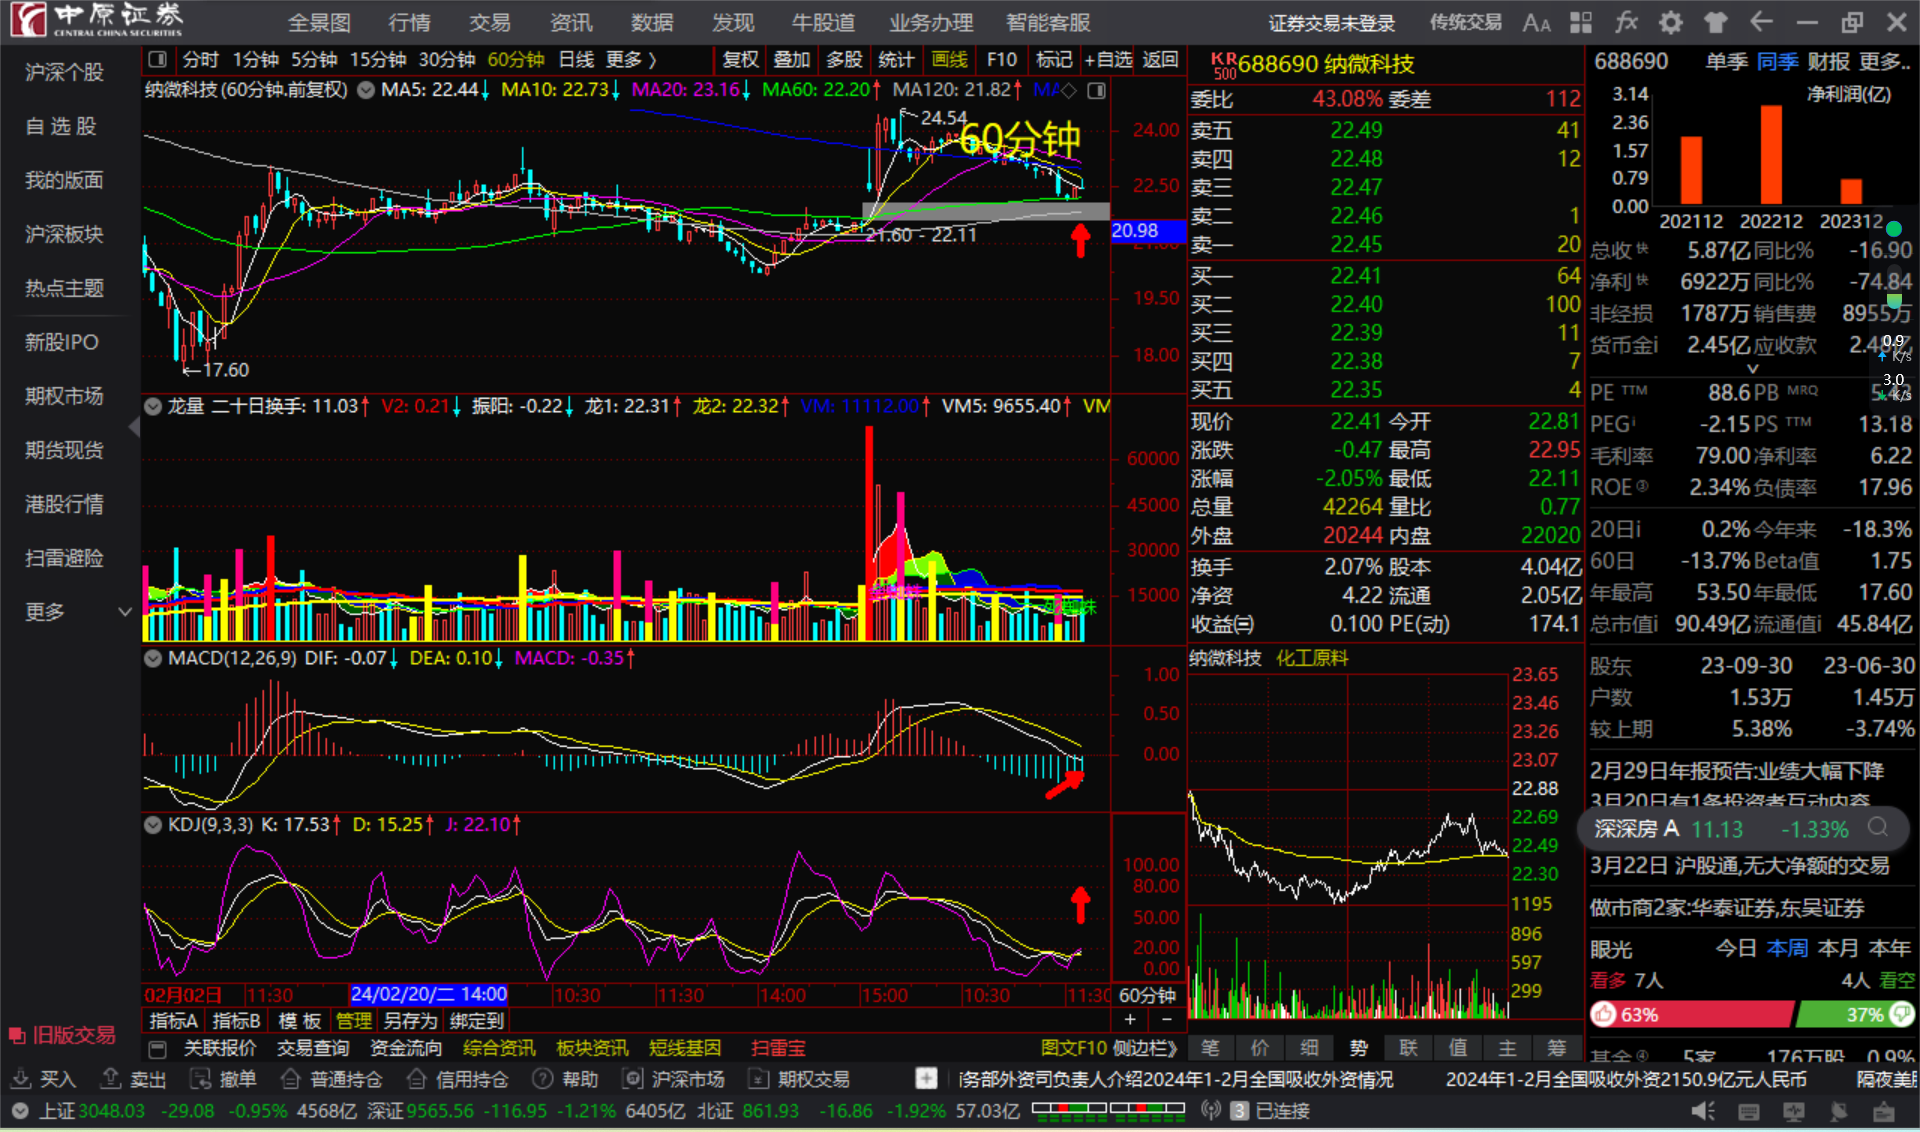Open the formula fx editor icon
Image resolution: width=1920 pixels, height=1132 pixels.
(x=1626, y=22)
